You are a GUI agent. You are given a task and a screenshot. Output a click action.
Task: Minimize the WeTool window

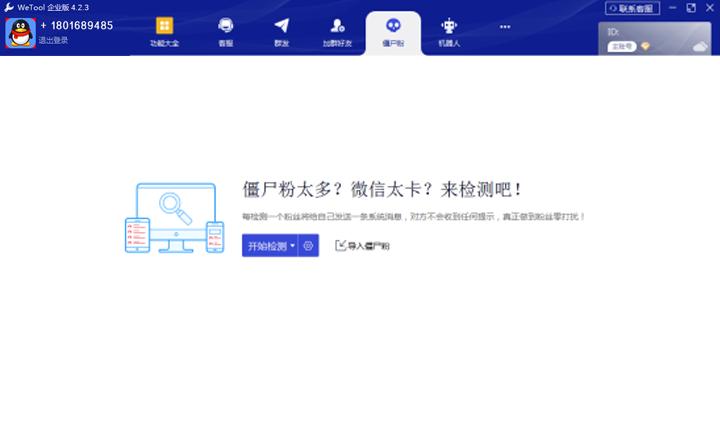point(672,8)
